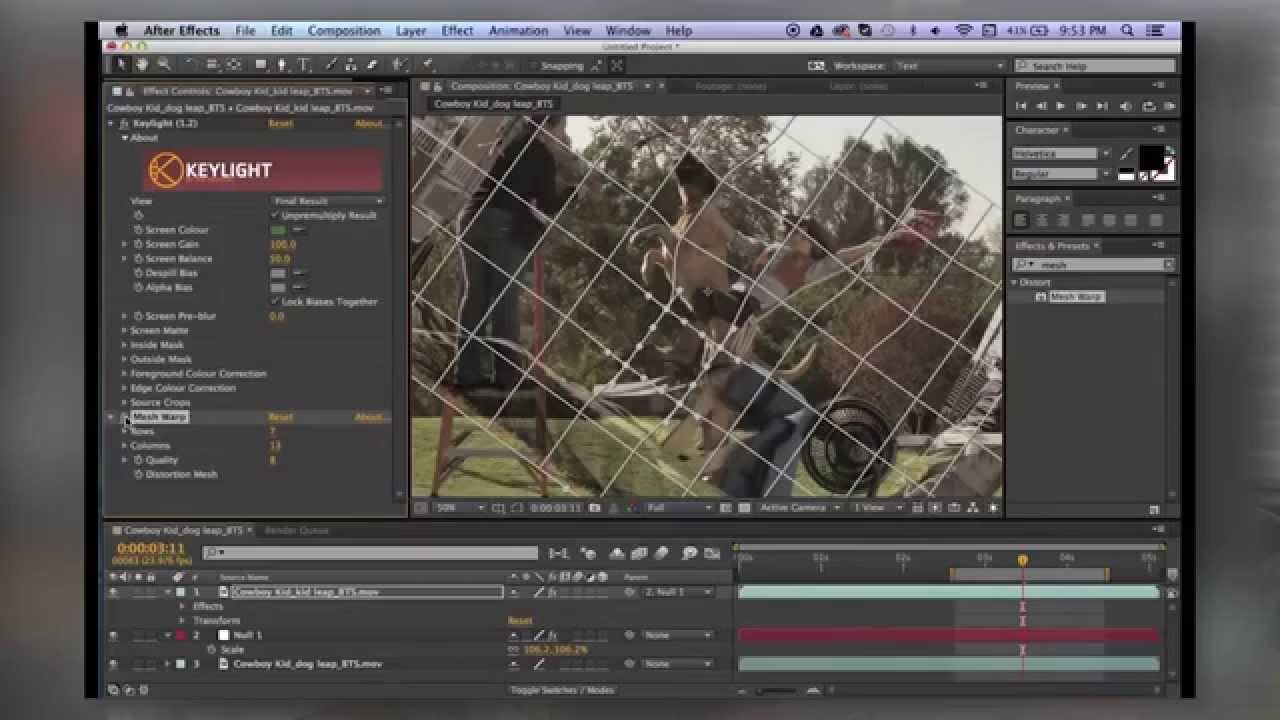Image resolution: width=1280 pixels, height=720 pixels.
Task: Hide layer 1 Cowboy Kid_kid leap_BTS.mov
Action: tap(113, 592)
